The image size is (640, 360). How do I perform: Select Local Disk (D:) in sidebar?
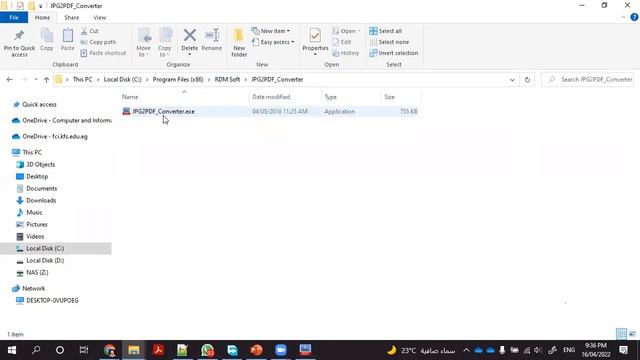pos(45,260)
